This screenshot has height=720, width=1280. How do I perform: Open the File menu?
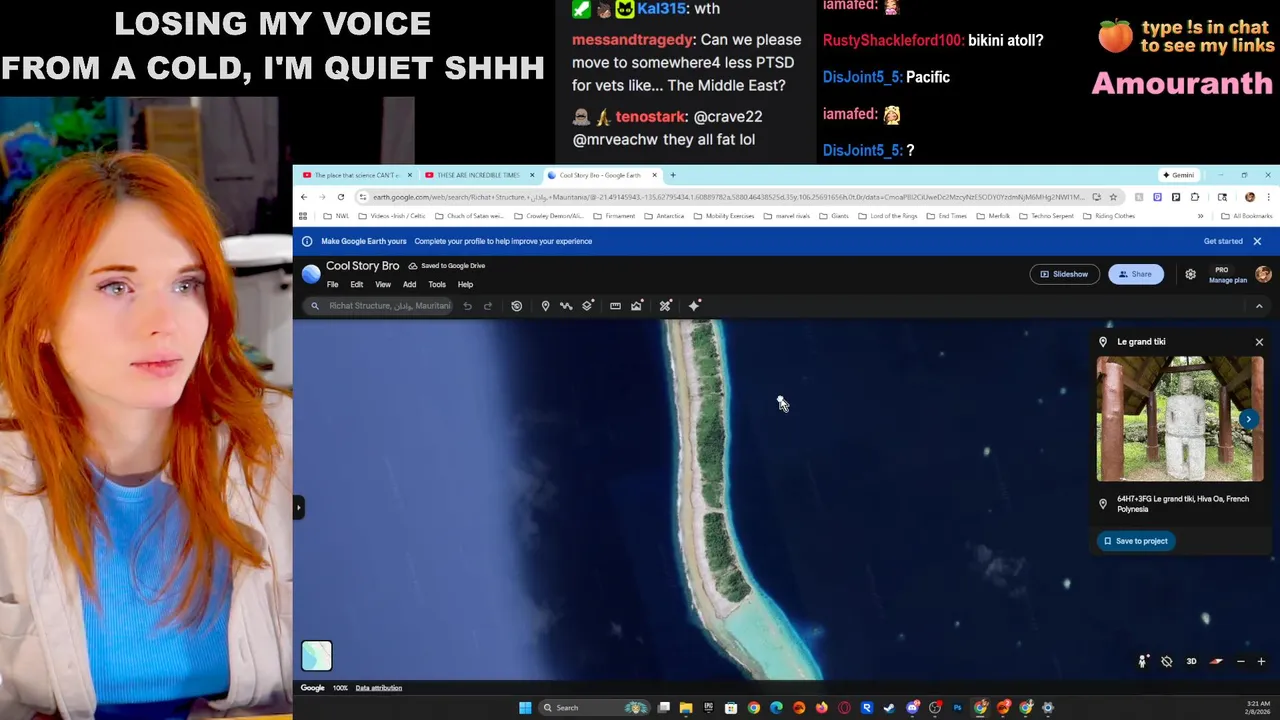[x=332, y=285]
